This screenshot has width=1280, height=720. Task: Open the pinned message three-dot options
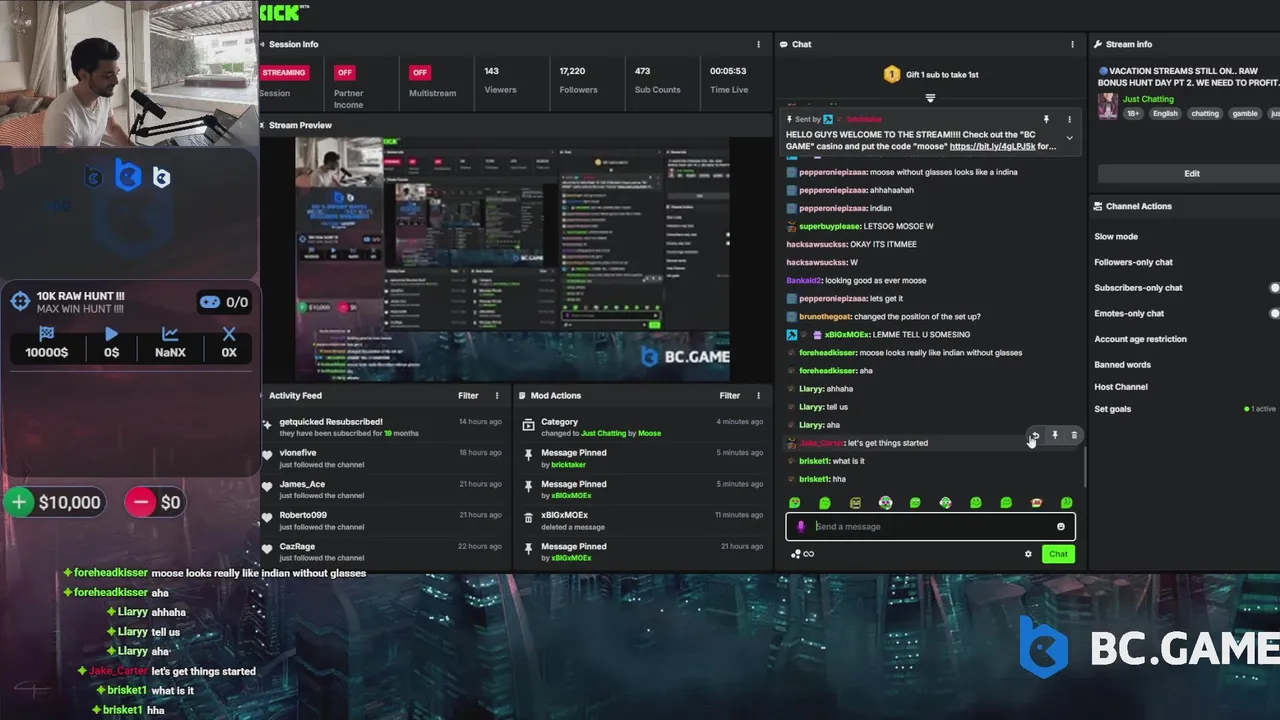pyautogui.click(x=1069, y=119)
